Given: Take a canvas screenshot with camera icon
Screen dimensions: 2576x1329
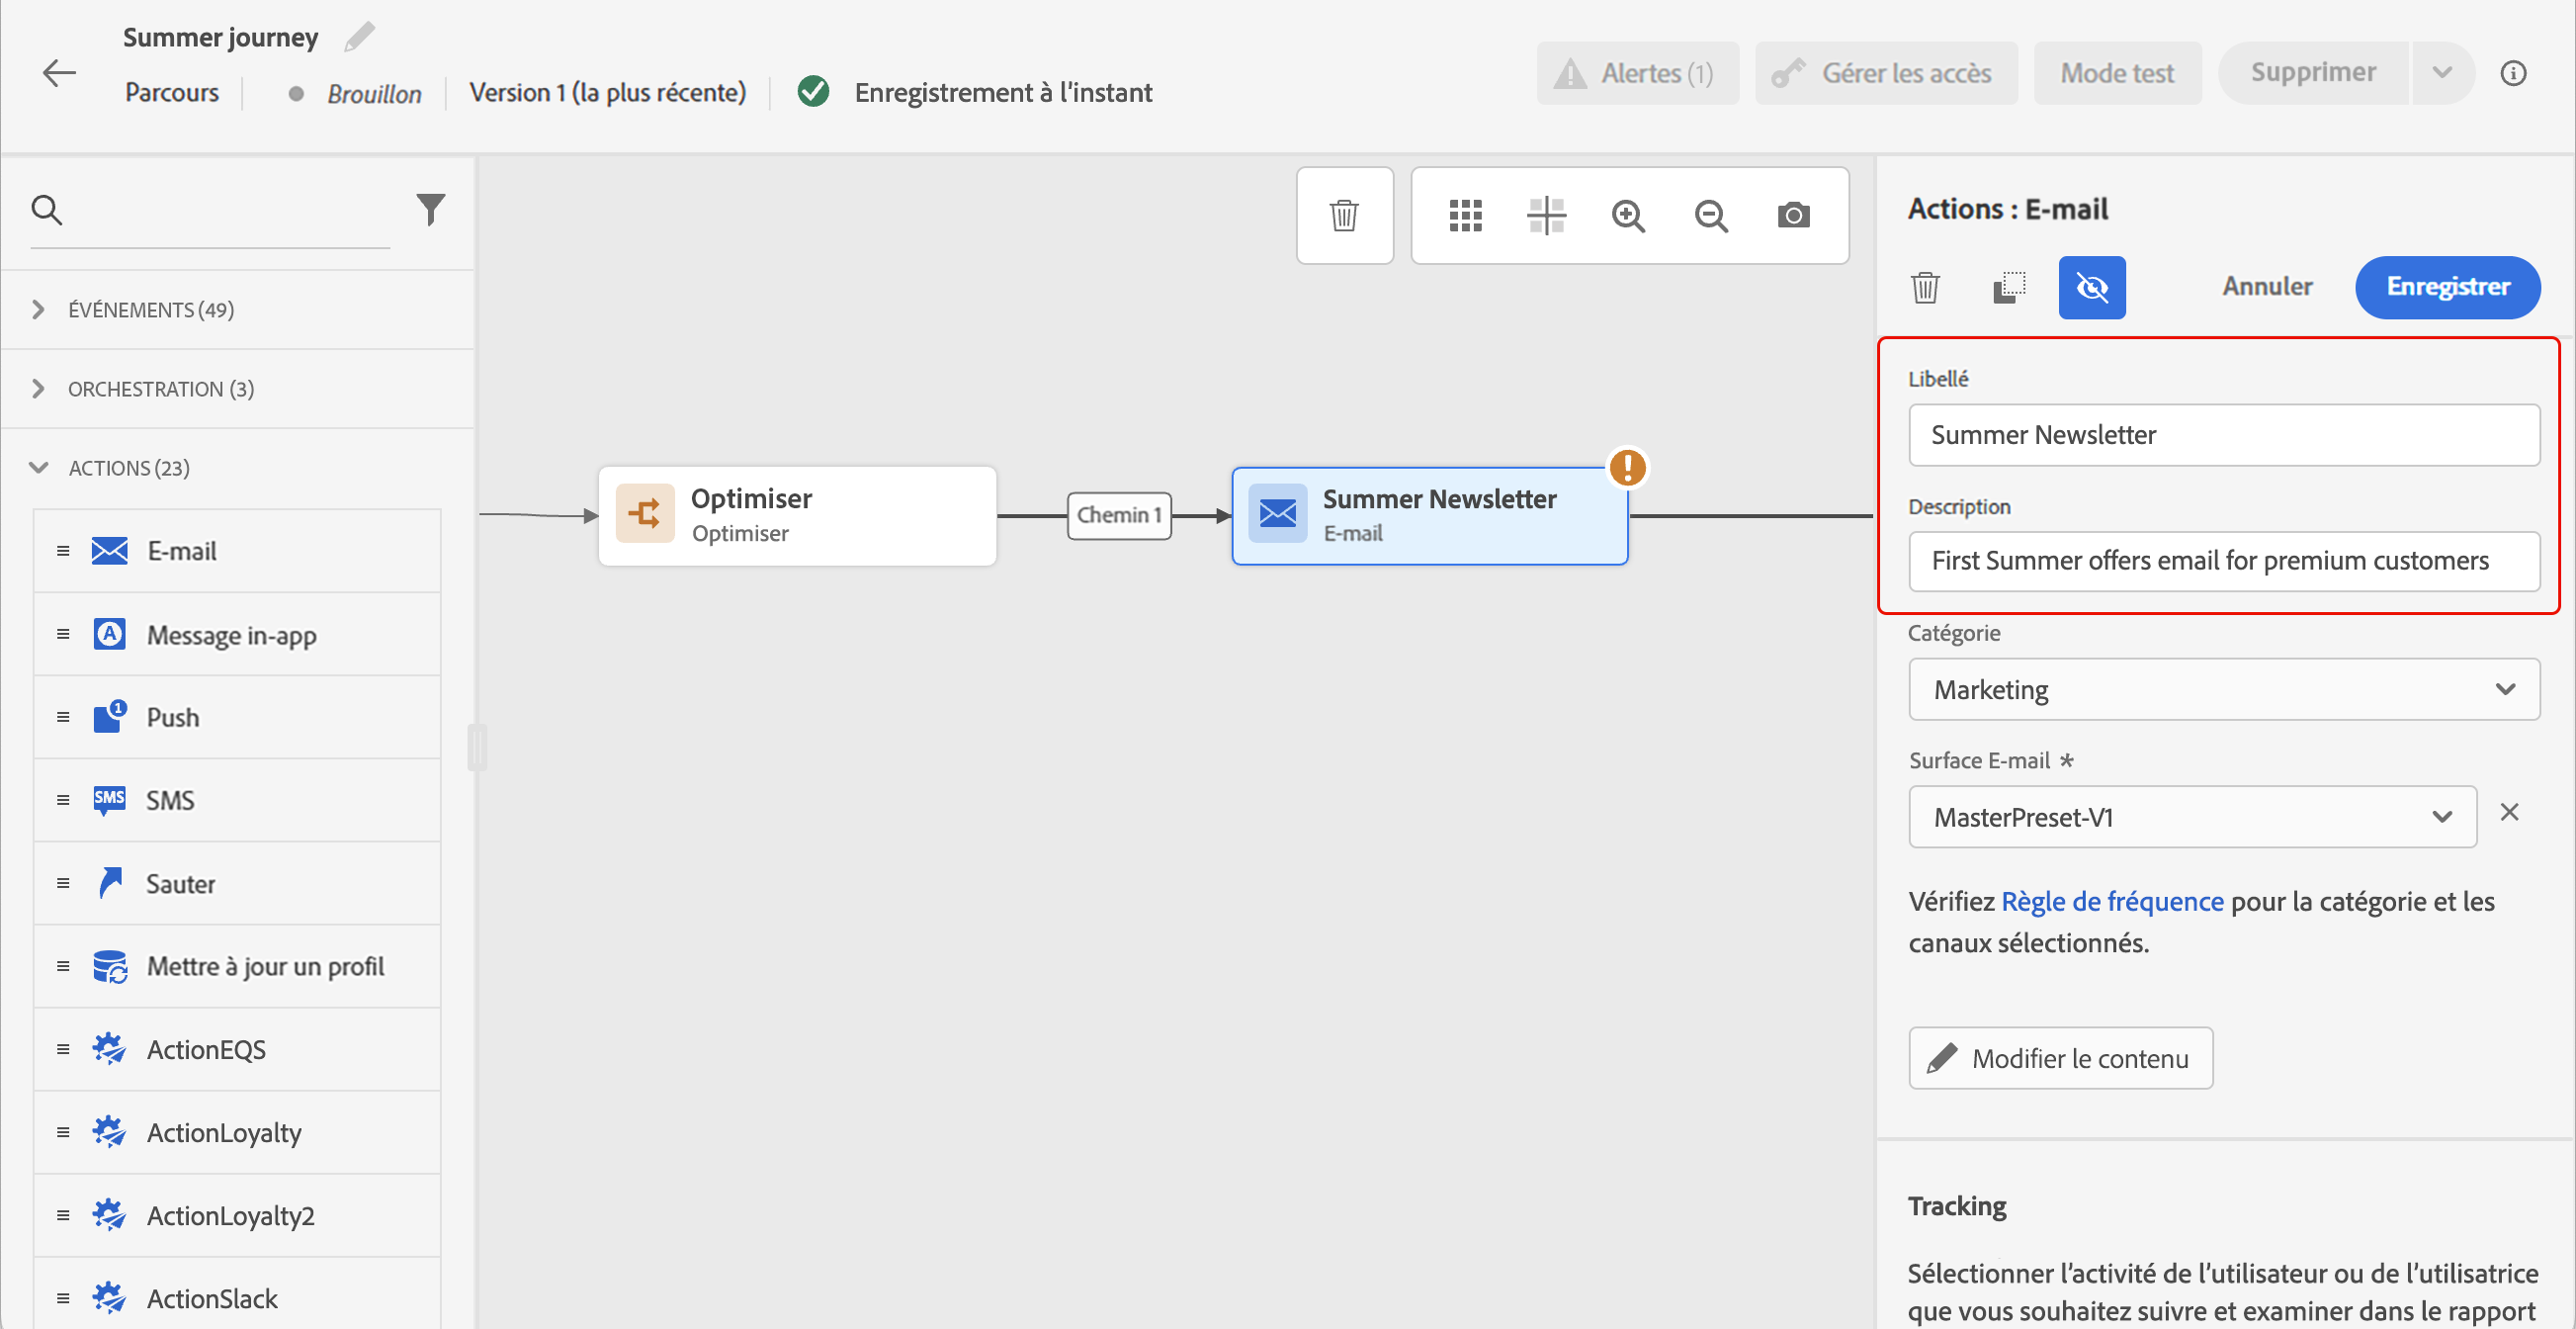Looking at the screenshot, I should pos(1793,215).
